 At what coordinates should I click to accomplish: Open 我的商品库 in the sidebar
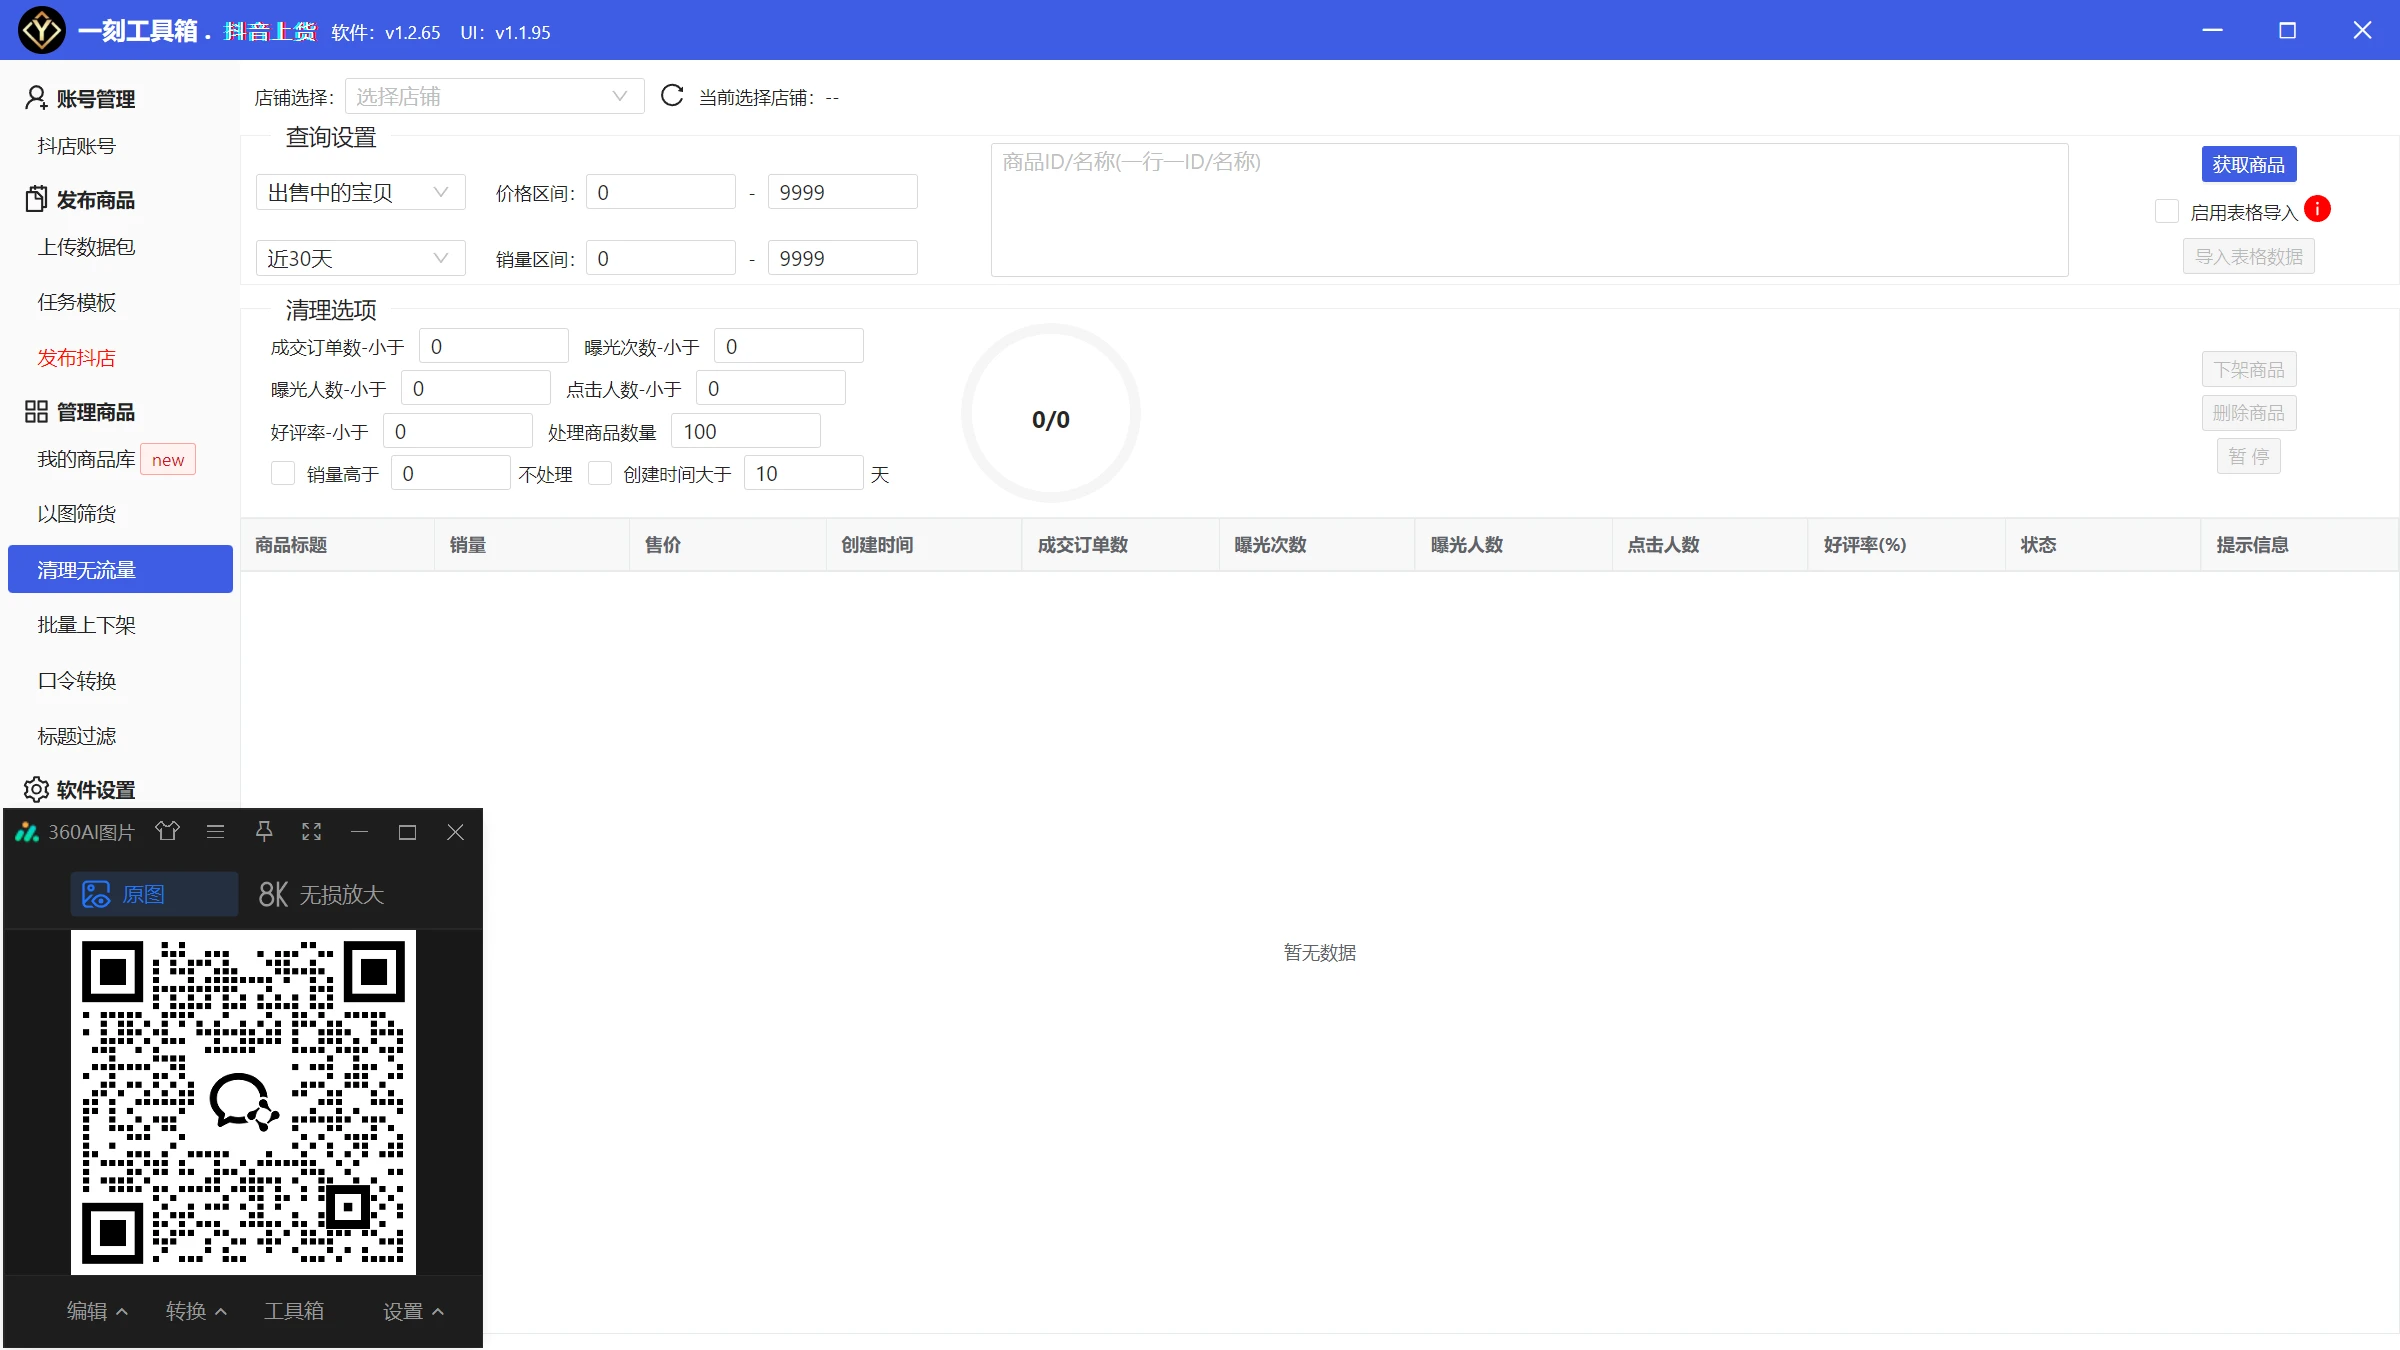[x=86, y=459]
